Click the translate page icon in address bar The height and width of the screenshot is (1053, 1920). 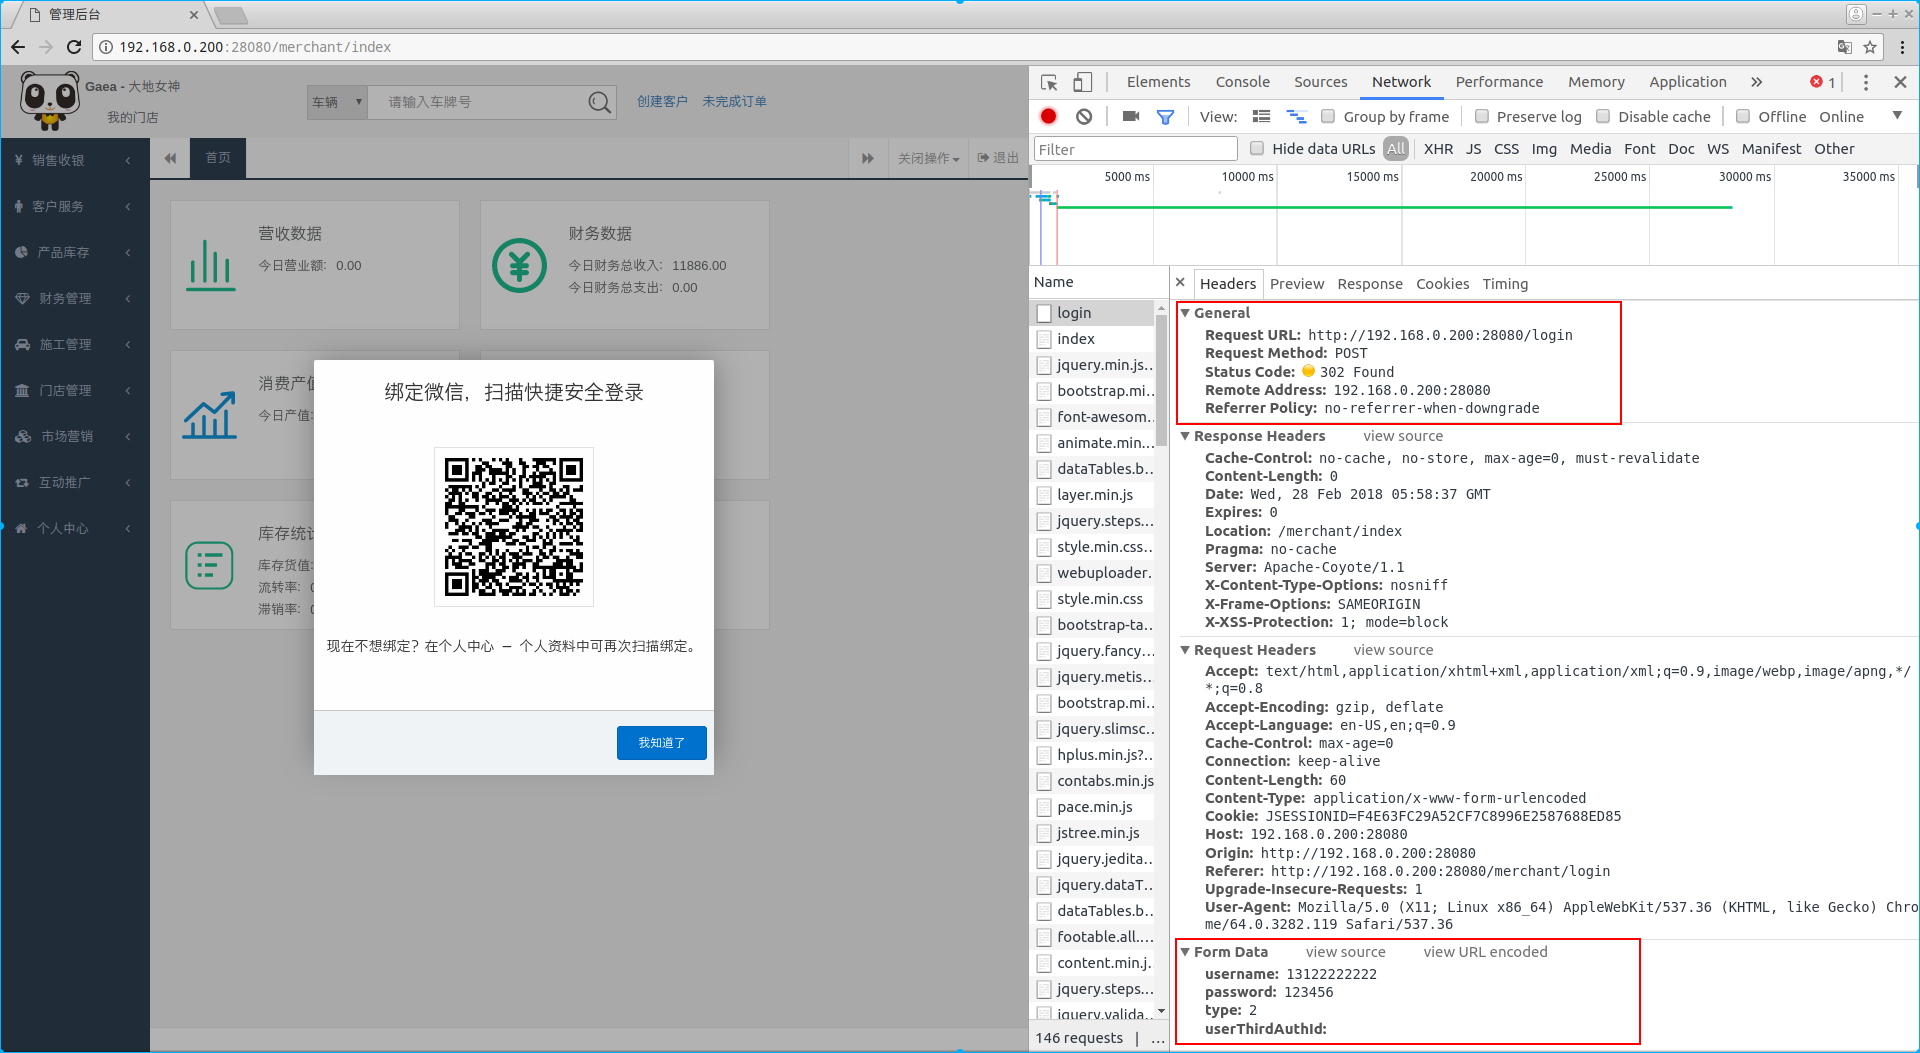point(1844,47)
